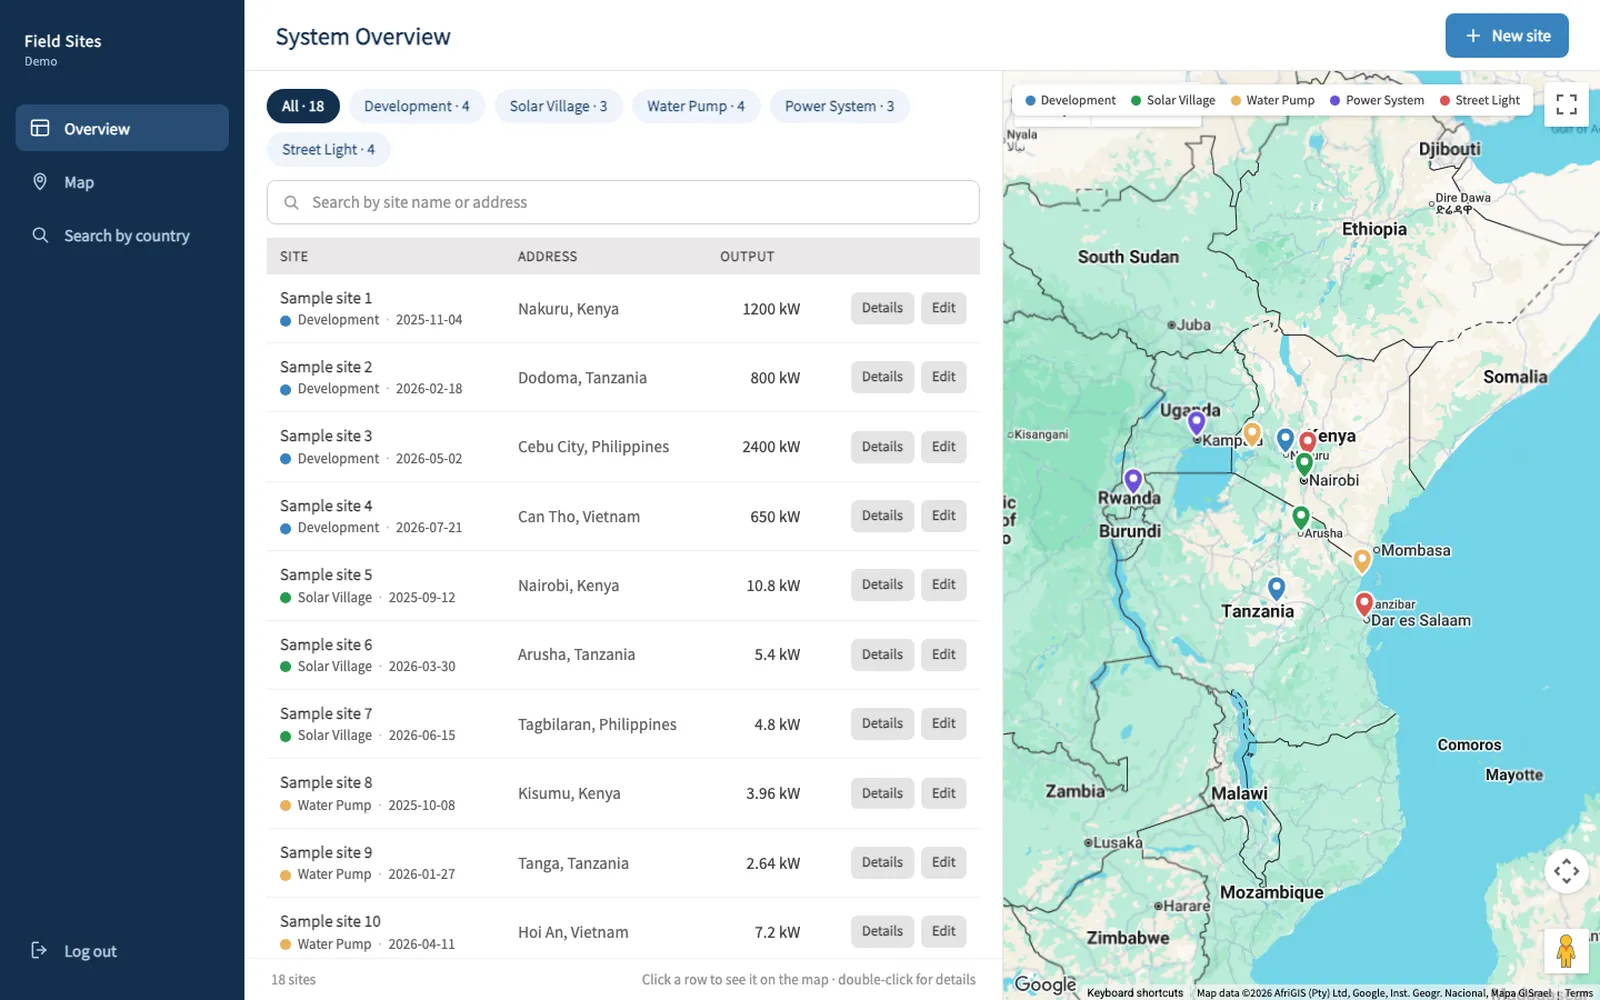Focus the site name search field
This screenshot has height=1000, width=1600.
623,202
